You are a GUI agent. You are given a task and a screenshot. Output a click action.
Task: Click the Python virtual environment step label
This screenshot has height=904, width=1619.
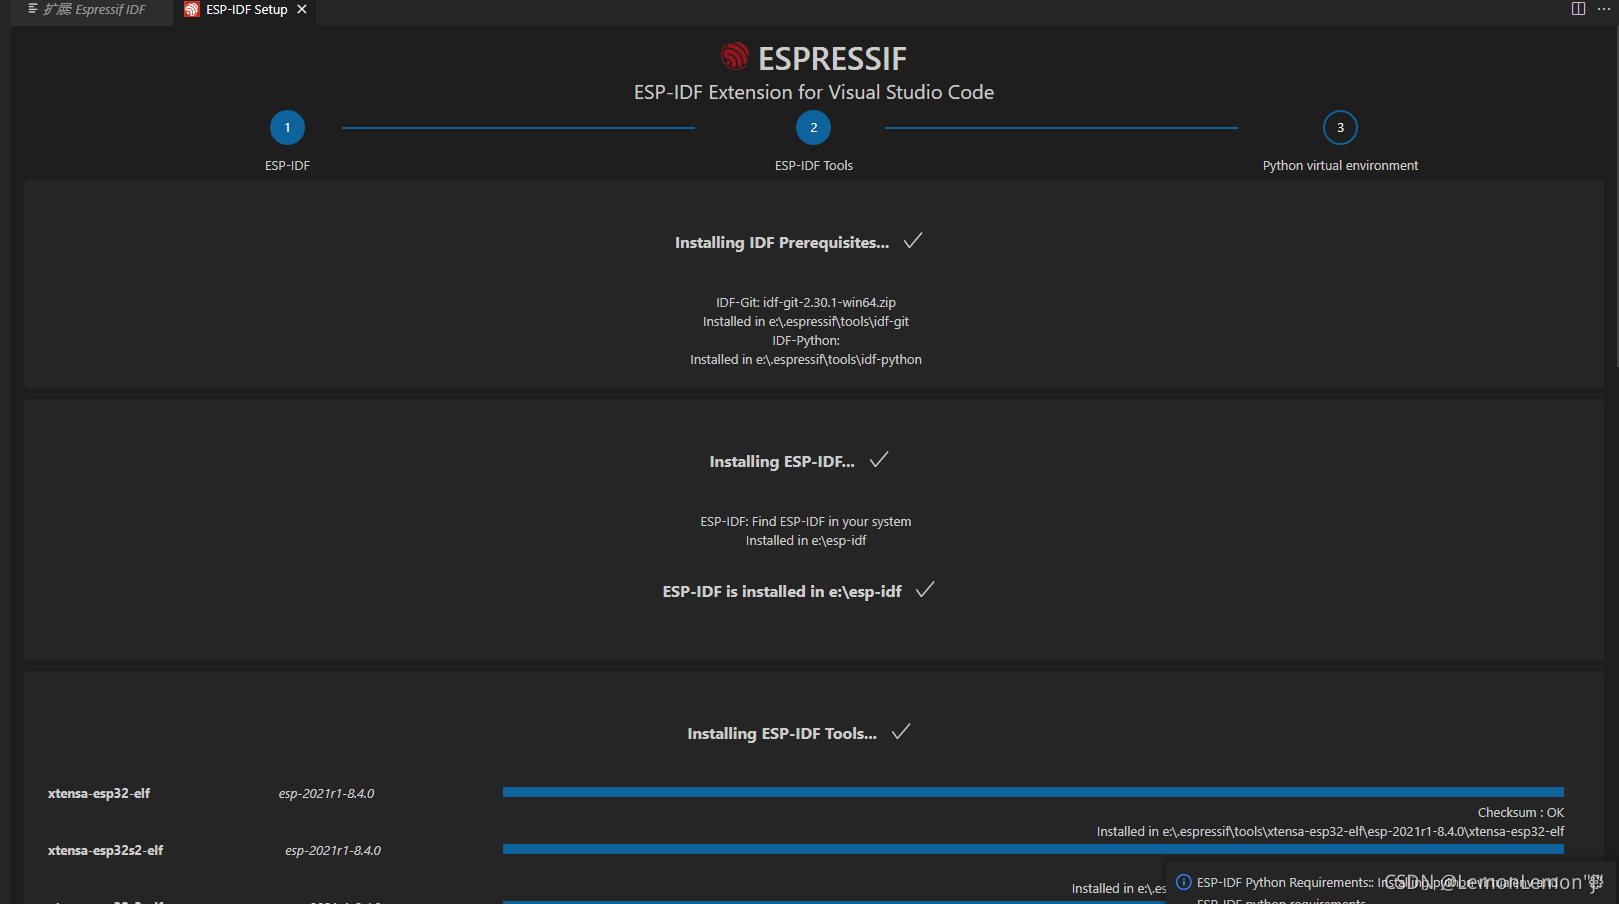pos(1340,166)
